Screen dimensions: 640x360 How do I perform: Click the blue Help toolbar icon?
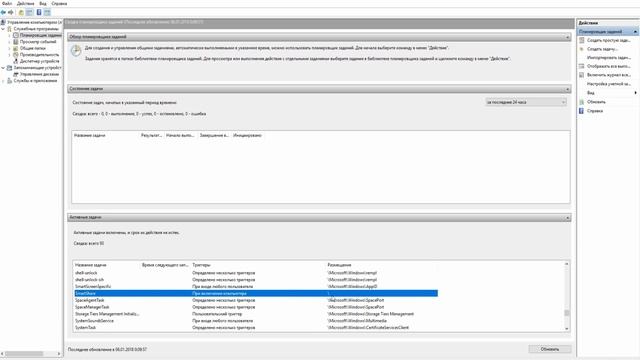point(39,12)
